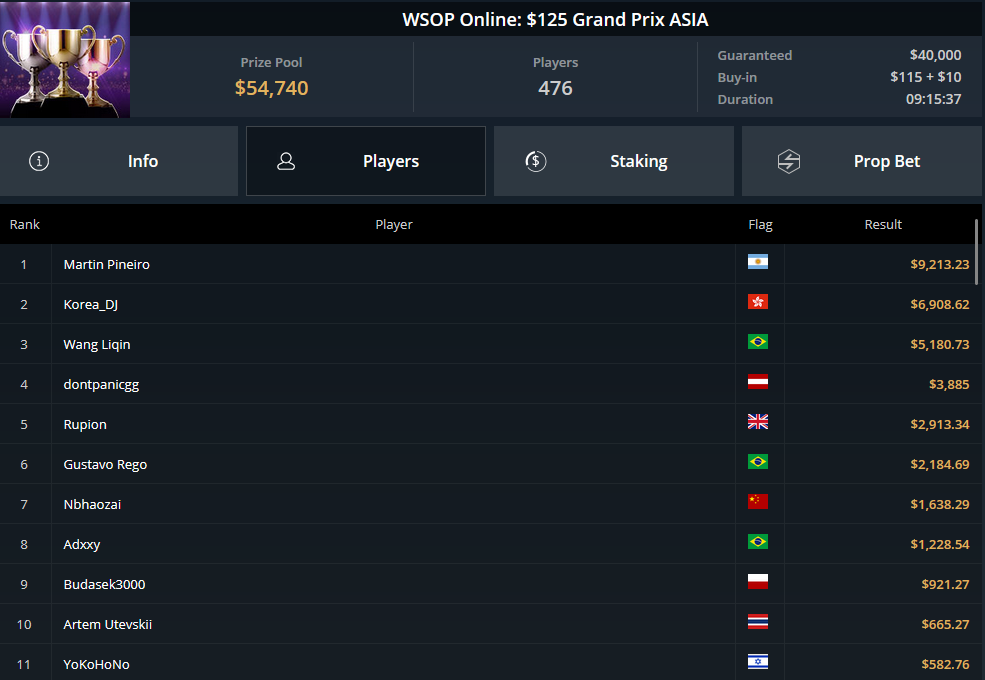Click the $2,184.69 result amount

(940, 464)
